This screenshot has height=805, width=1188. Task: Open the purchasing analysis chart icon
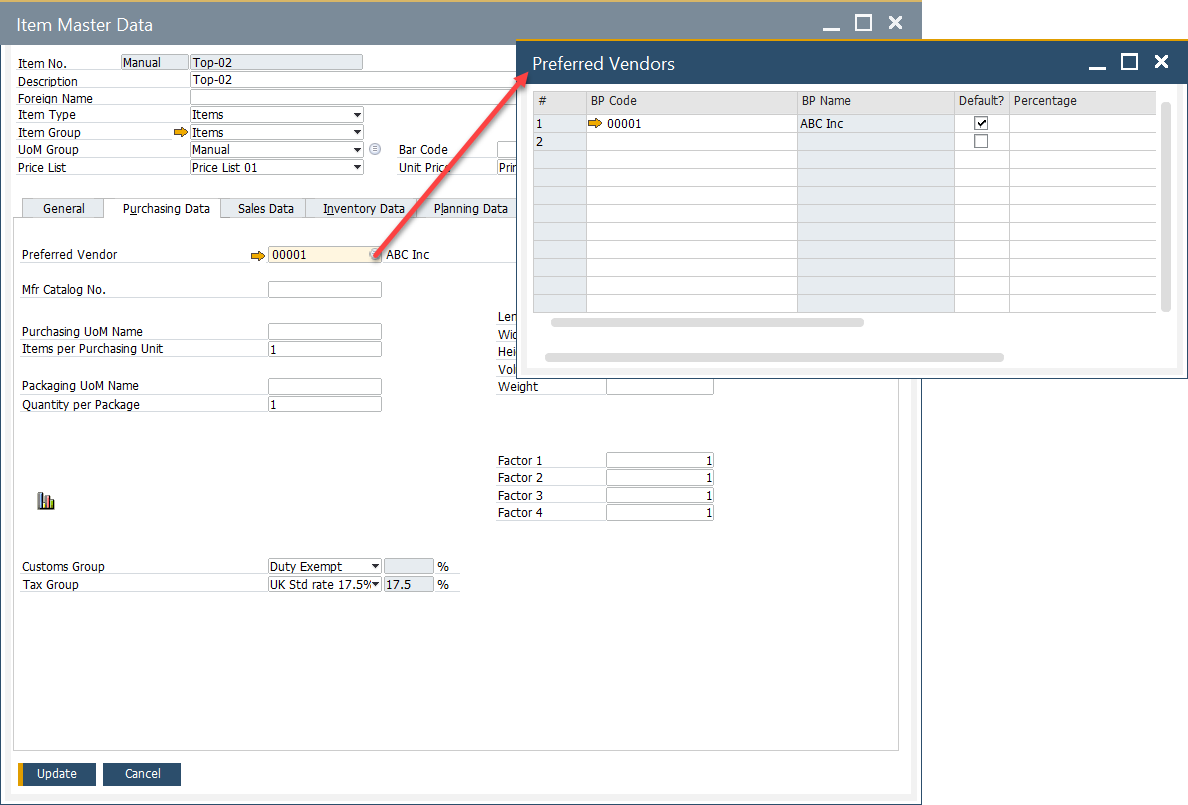[46, 501]
